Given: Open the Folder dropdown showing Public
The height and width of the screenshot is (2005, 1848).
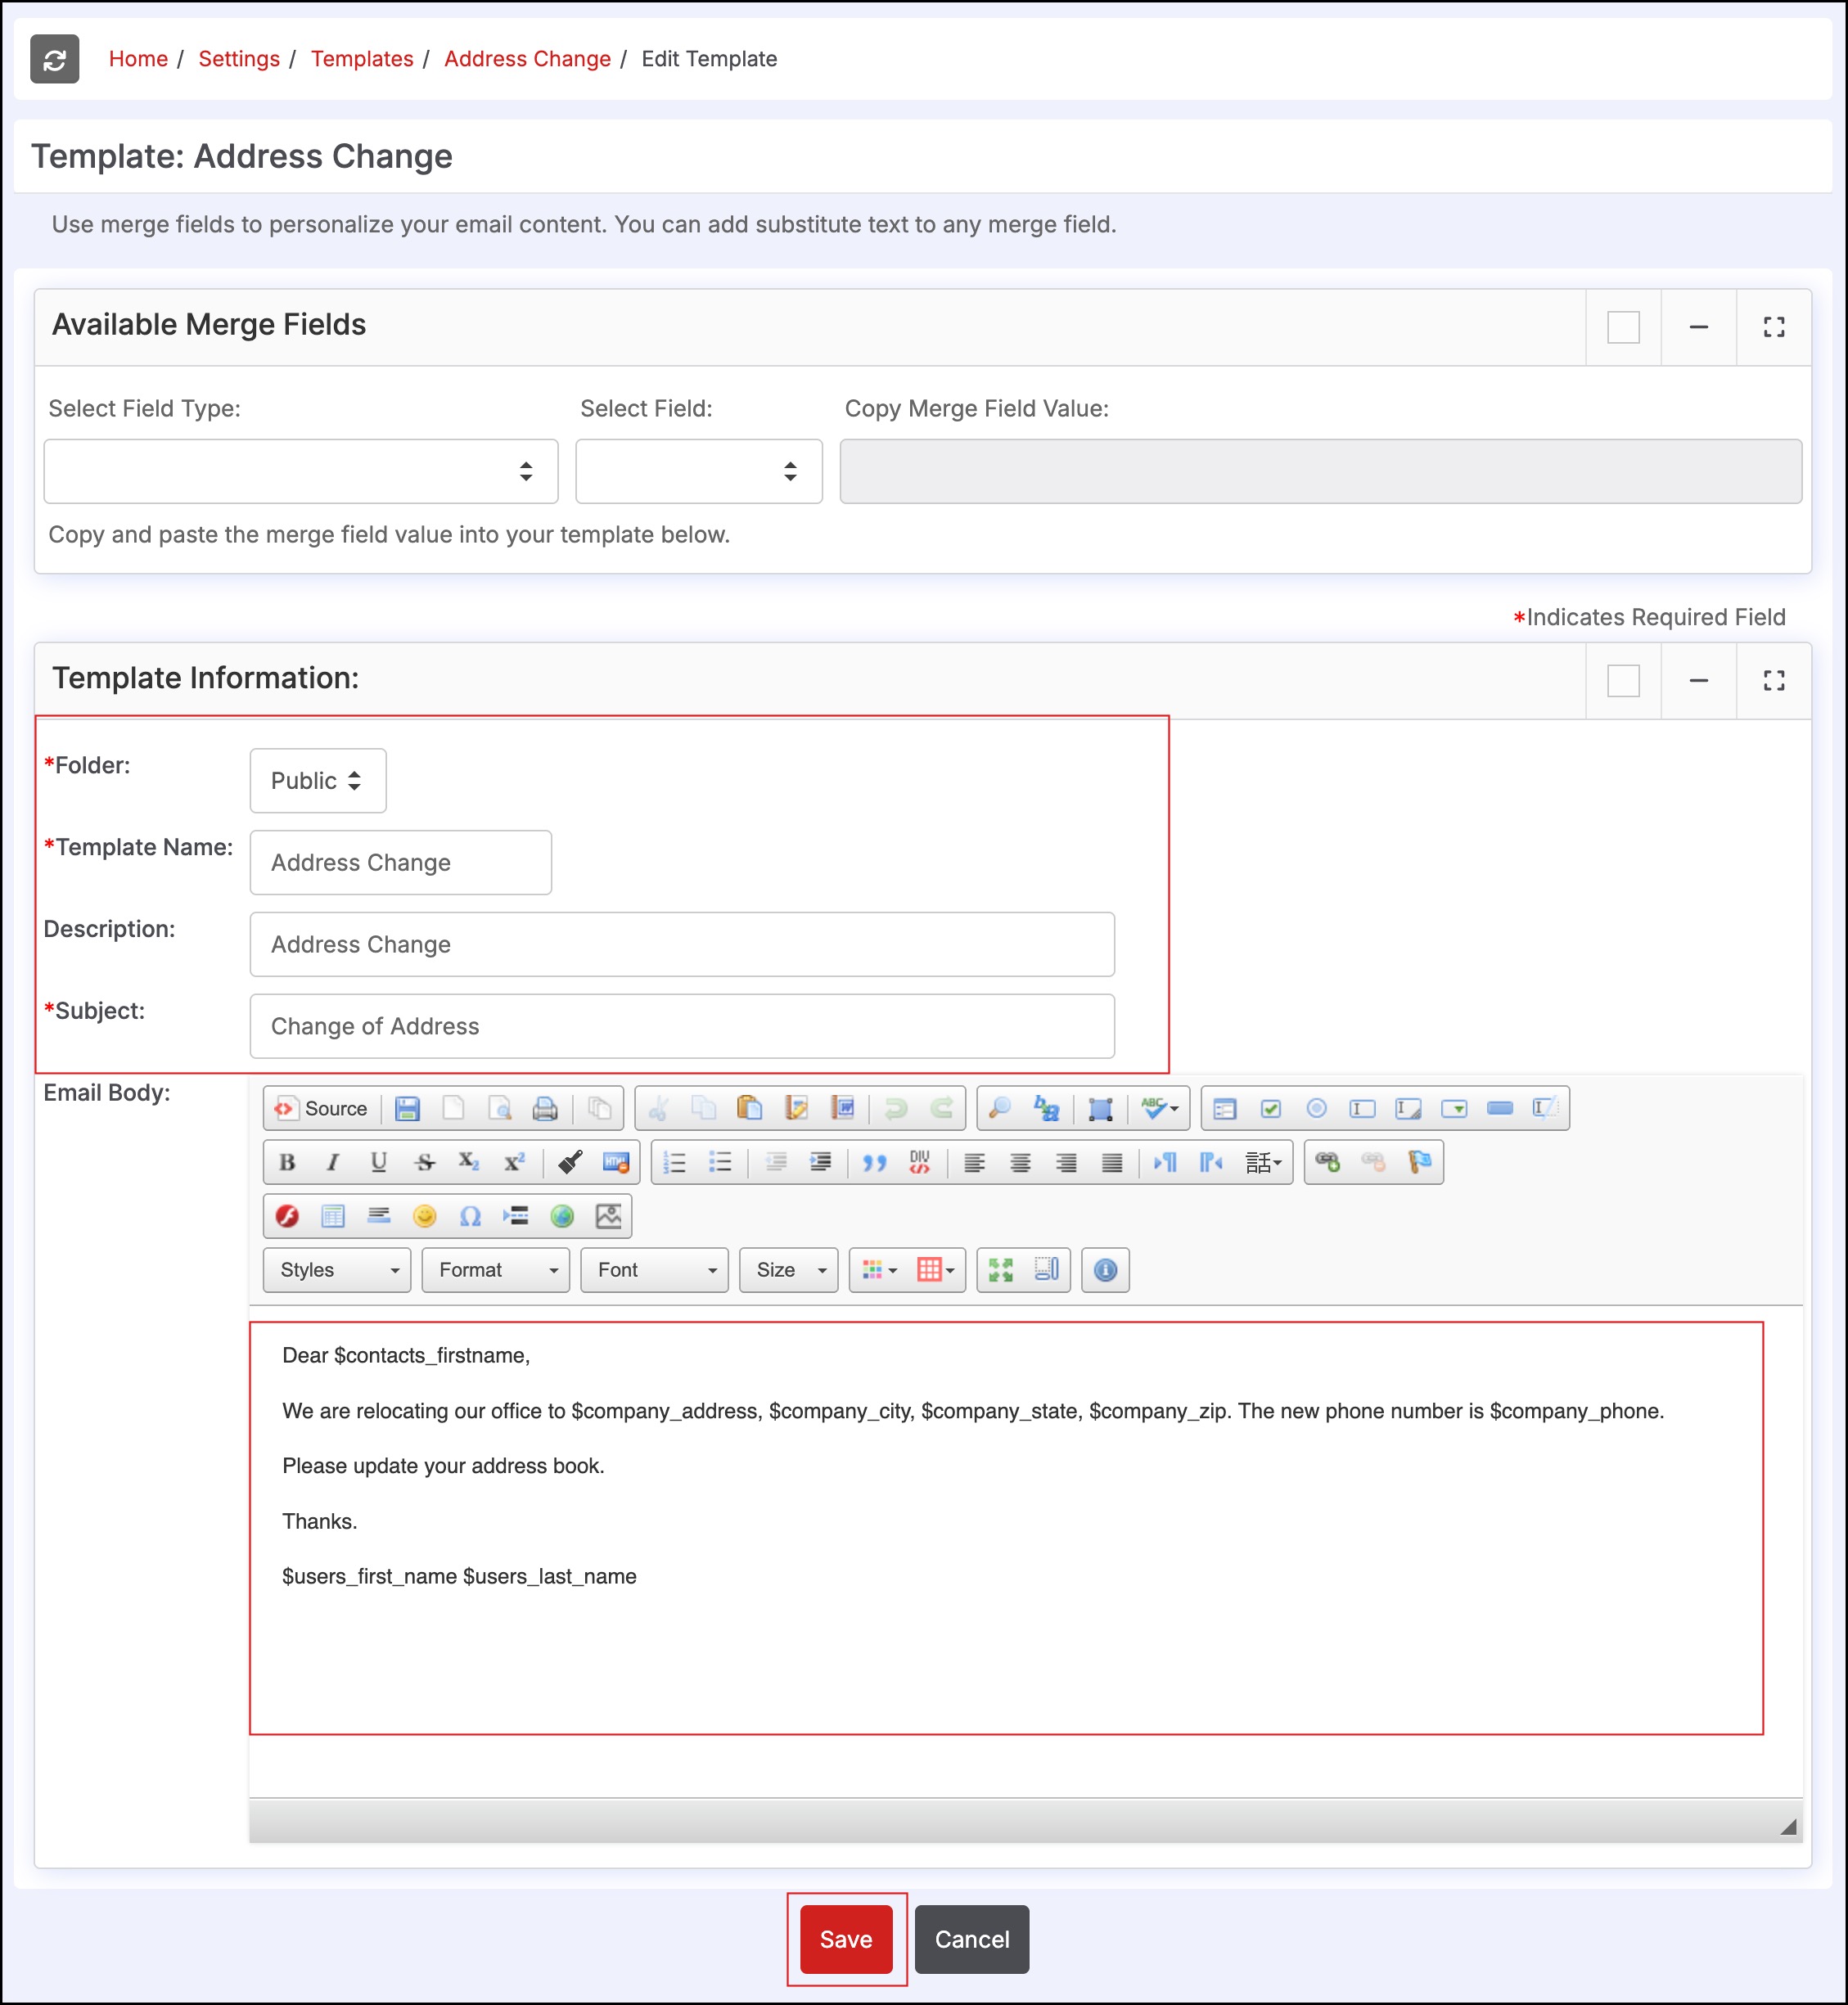Looking at the screenshot, I should point(317,781).
